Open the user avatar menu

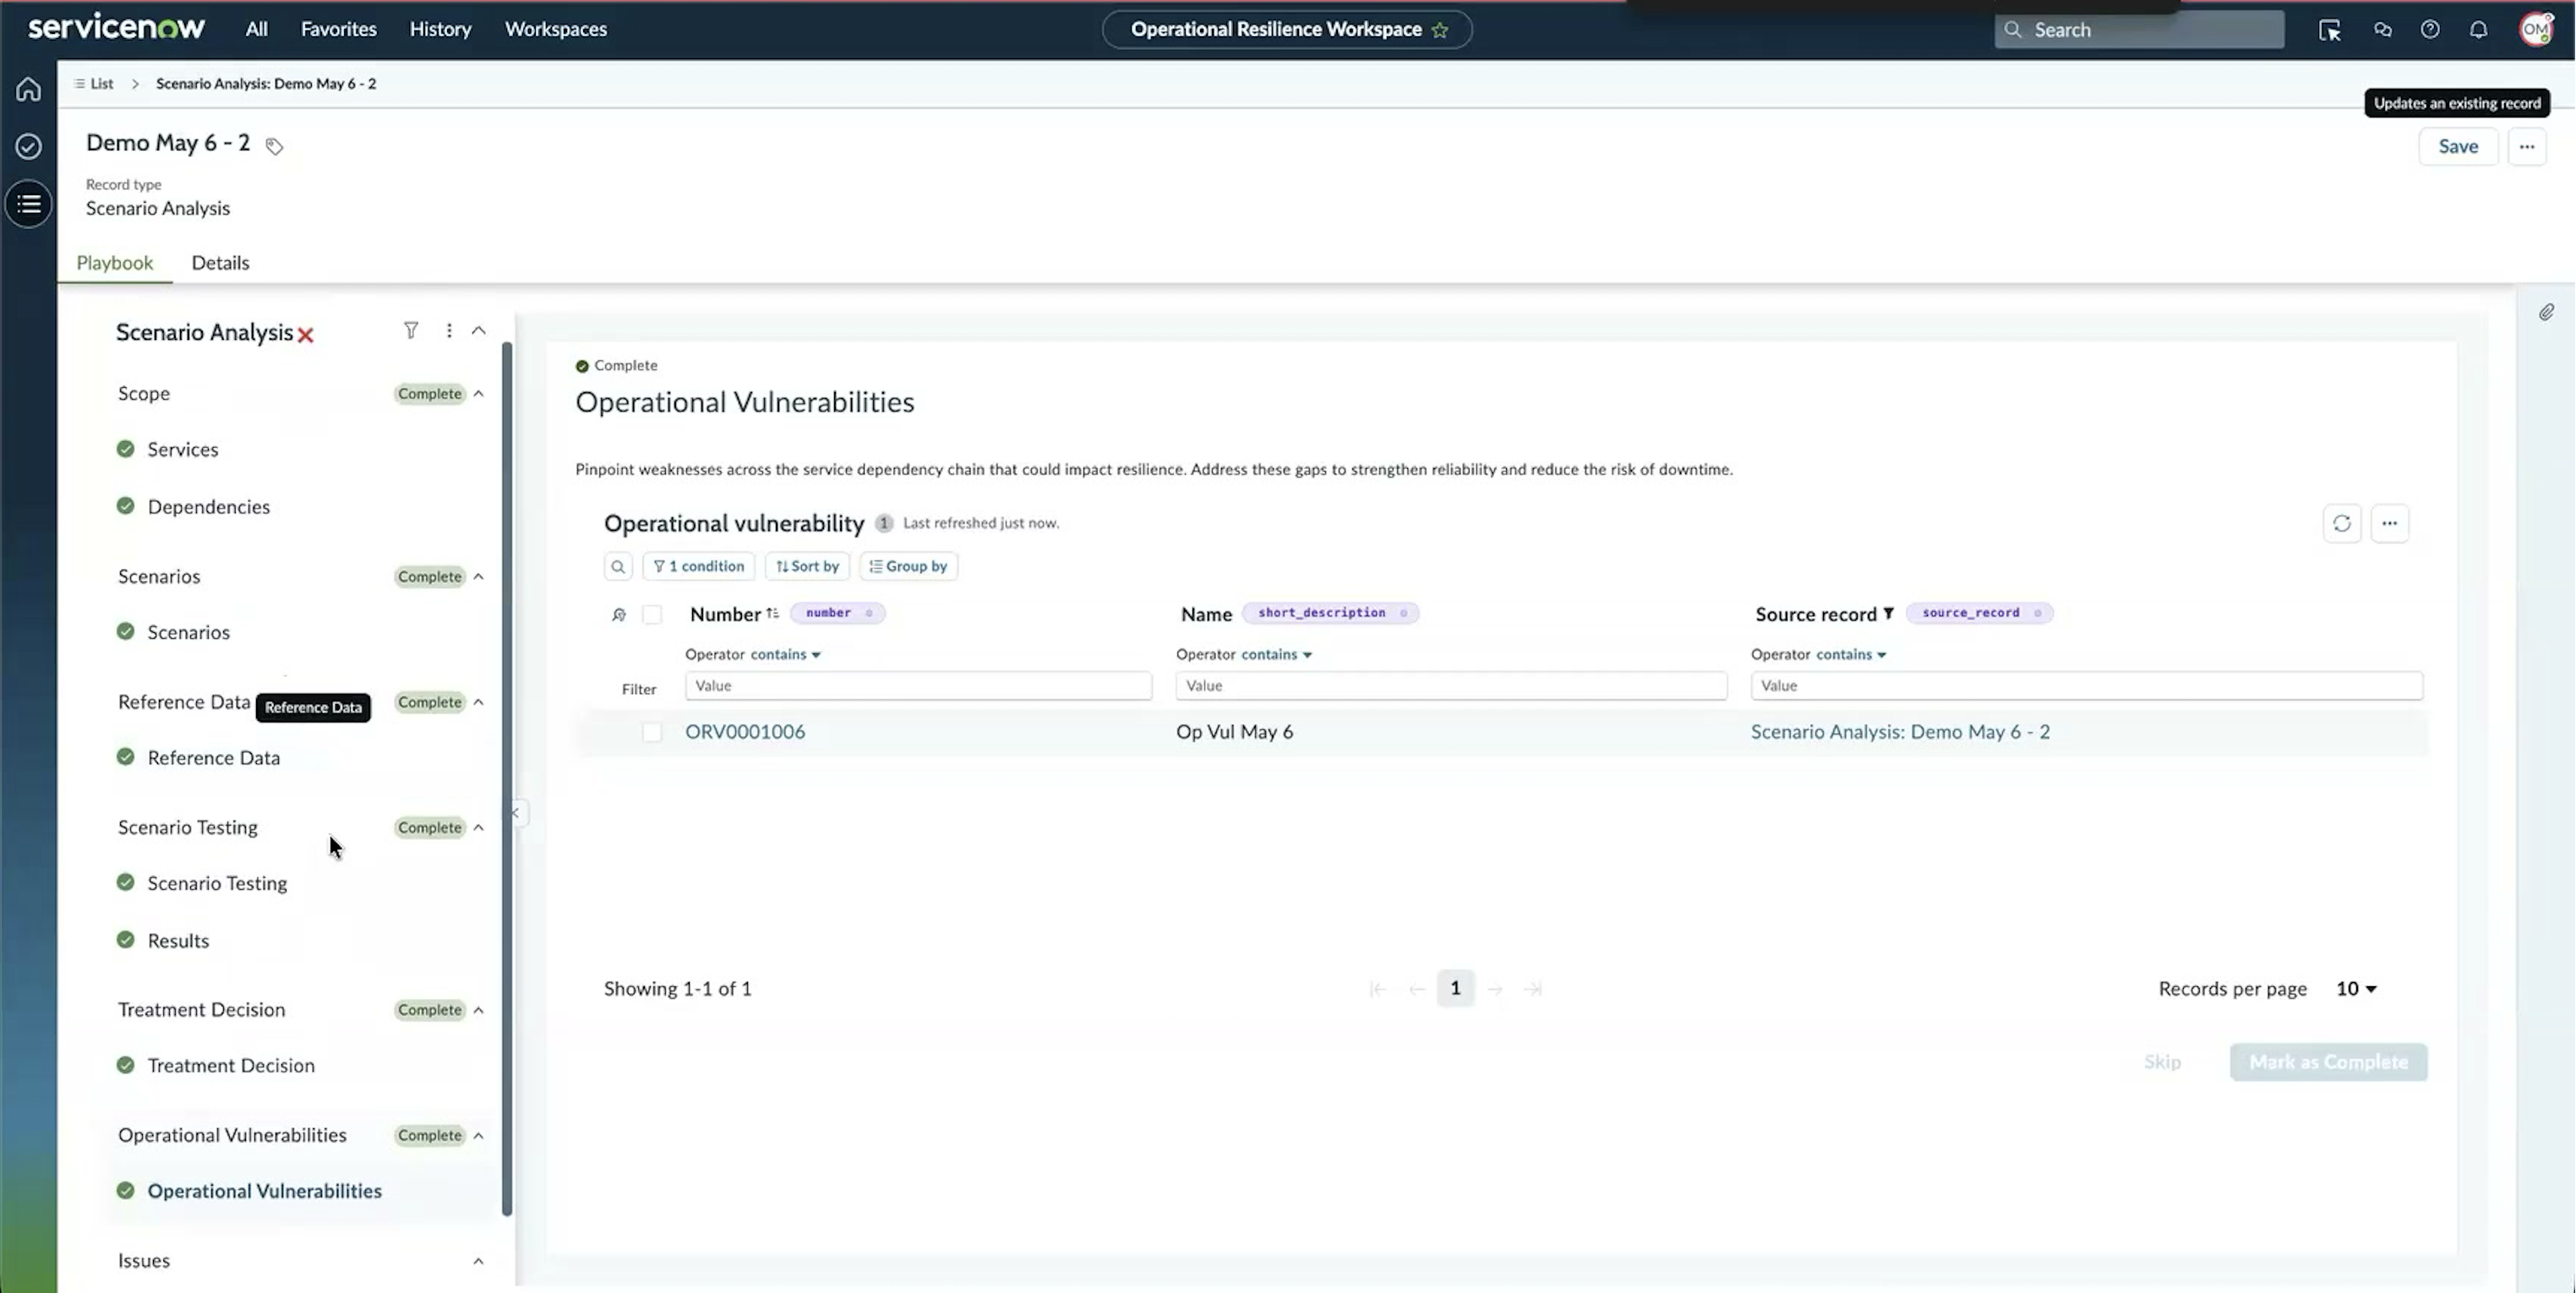[x=2536, y=30]
